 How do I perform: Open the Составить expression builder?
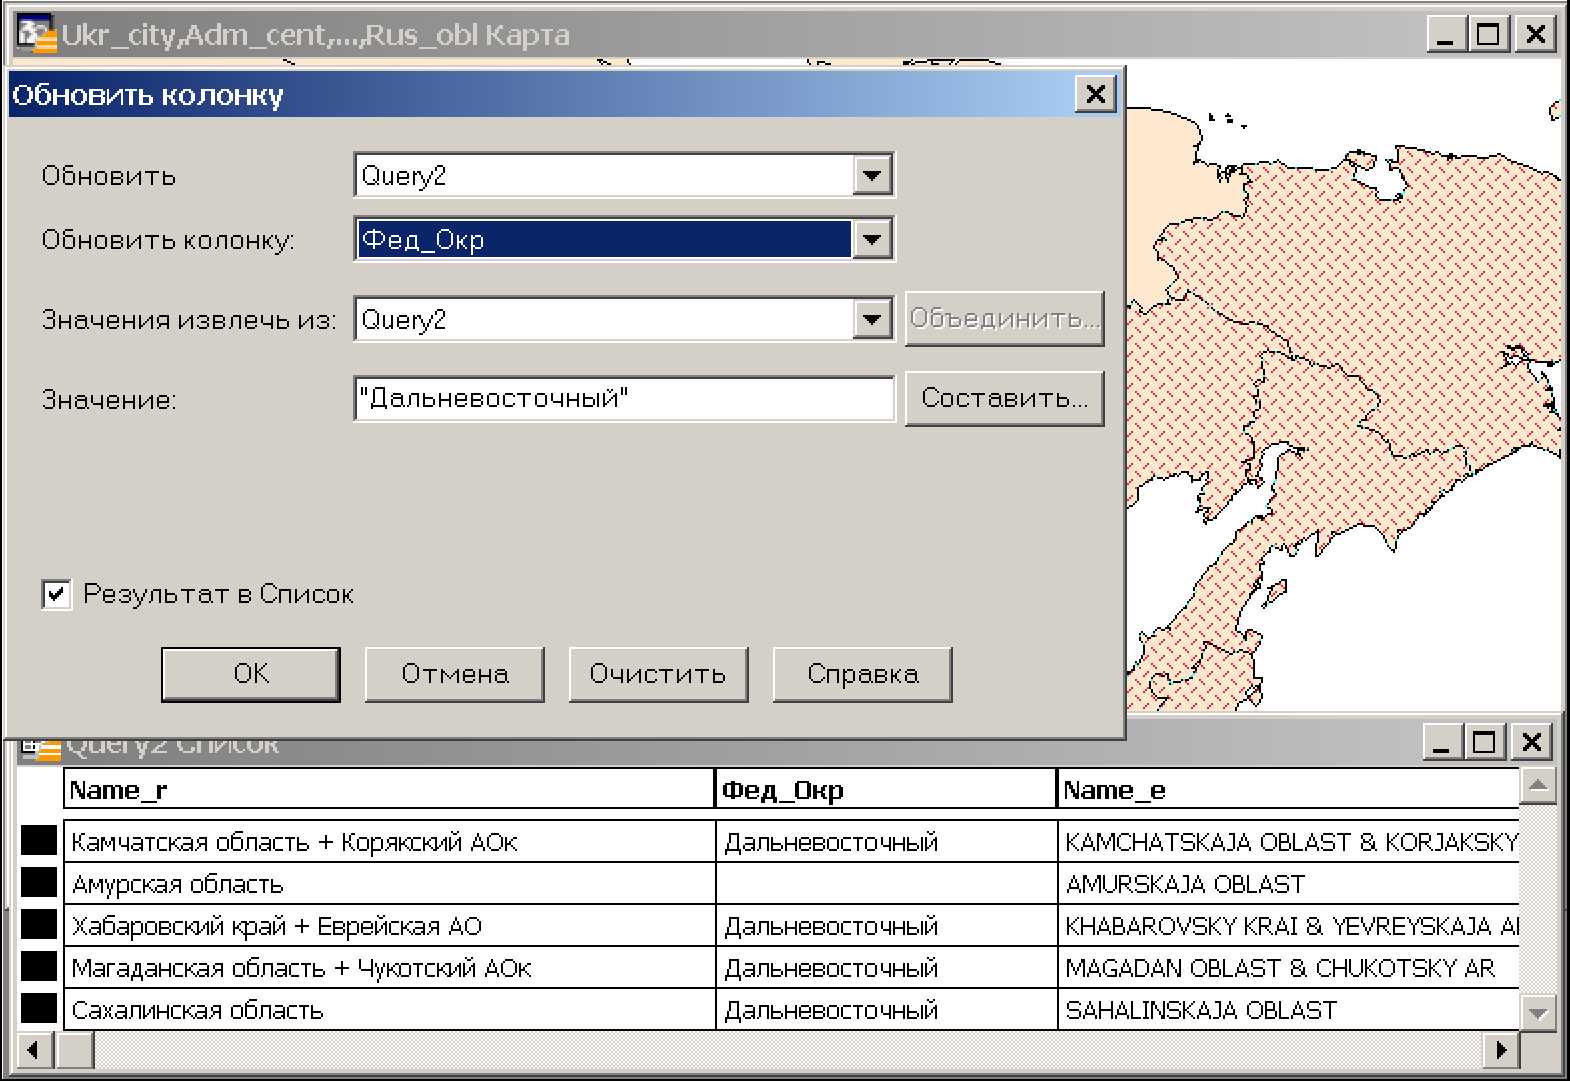(x=1004, y=398)
